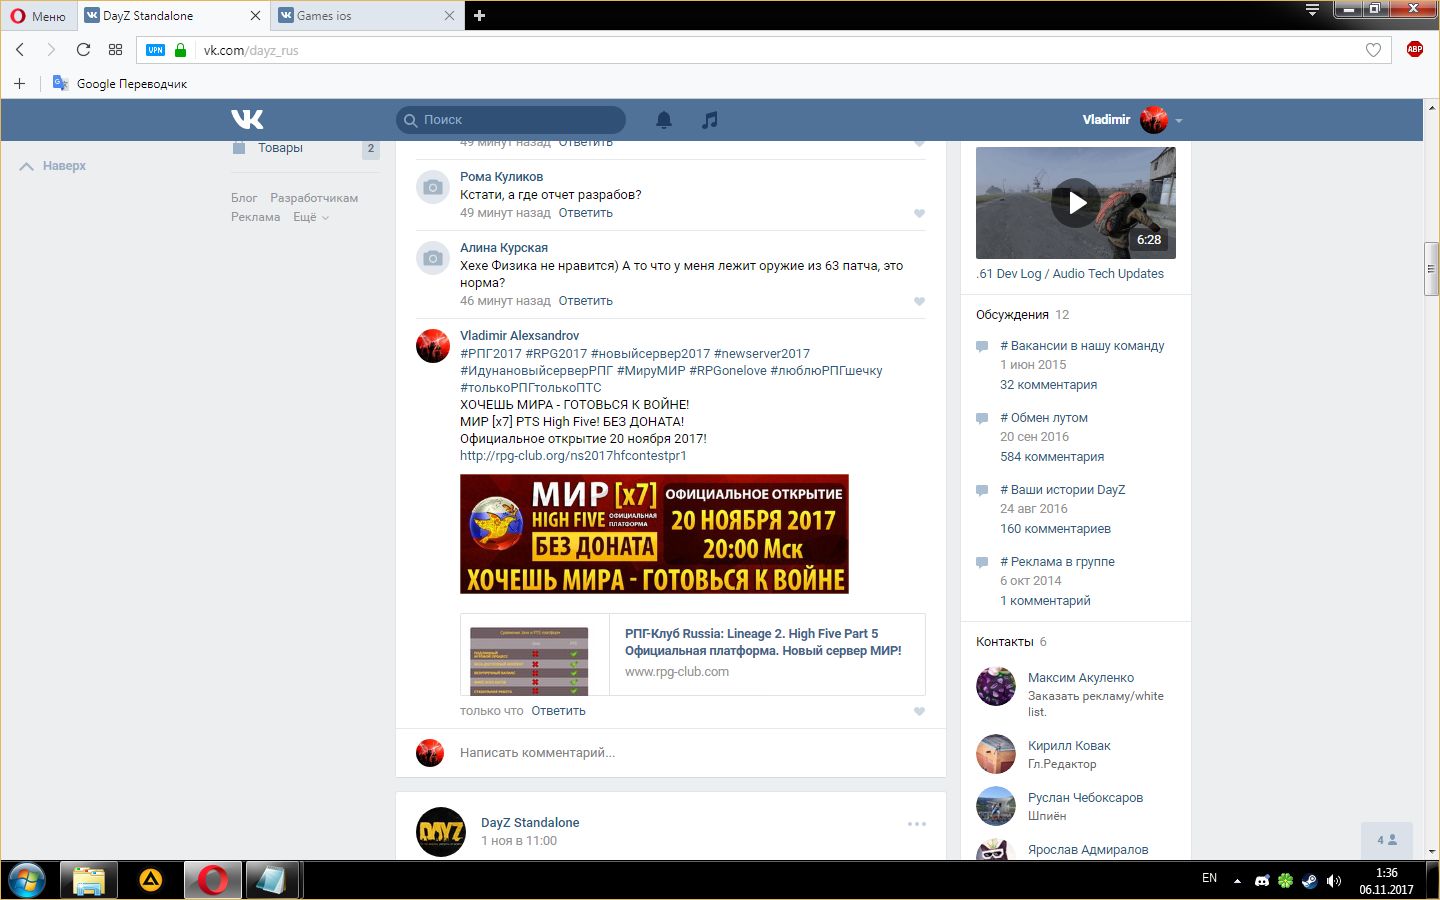1440x900 pixels.
Task: Play the .61 Dev Log video
Action: coord(1076,203)
